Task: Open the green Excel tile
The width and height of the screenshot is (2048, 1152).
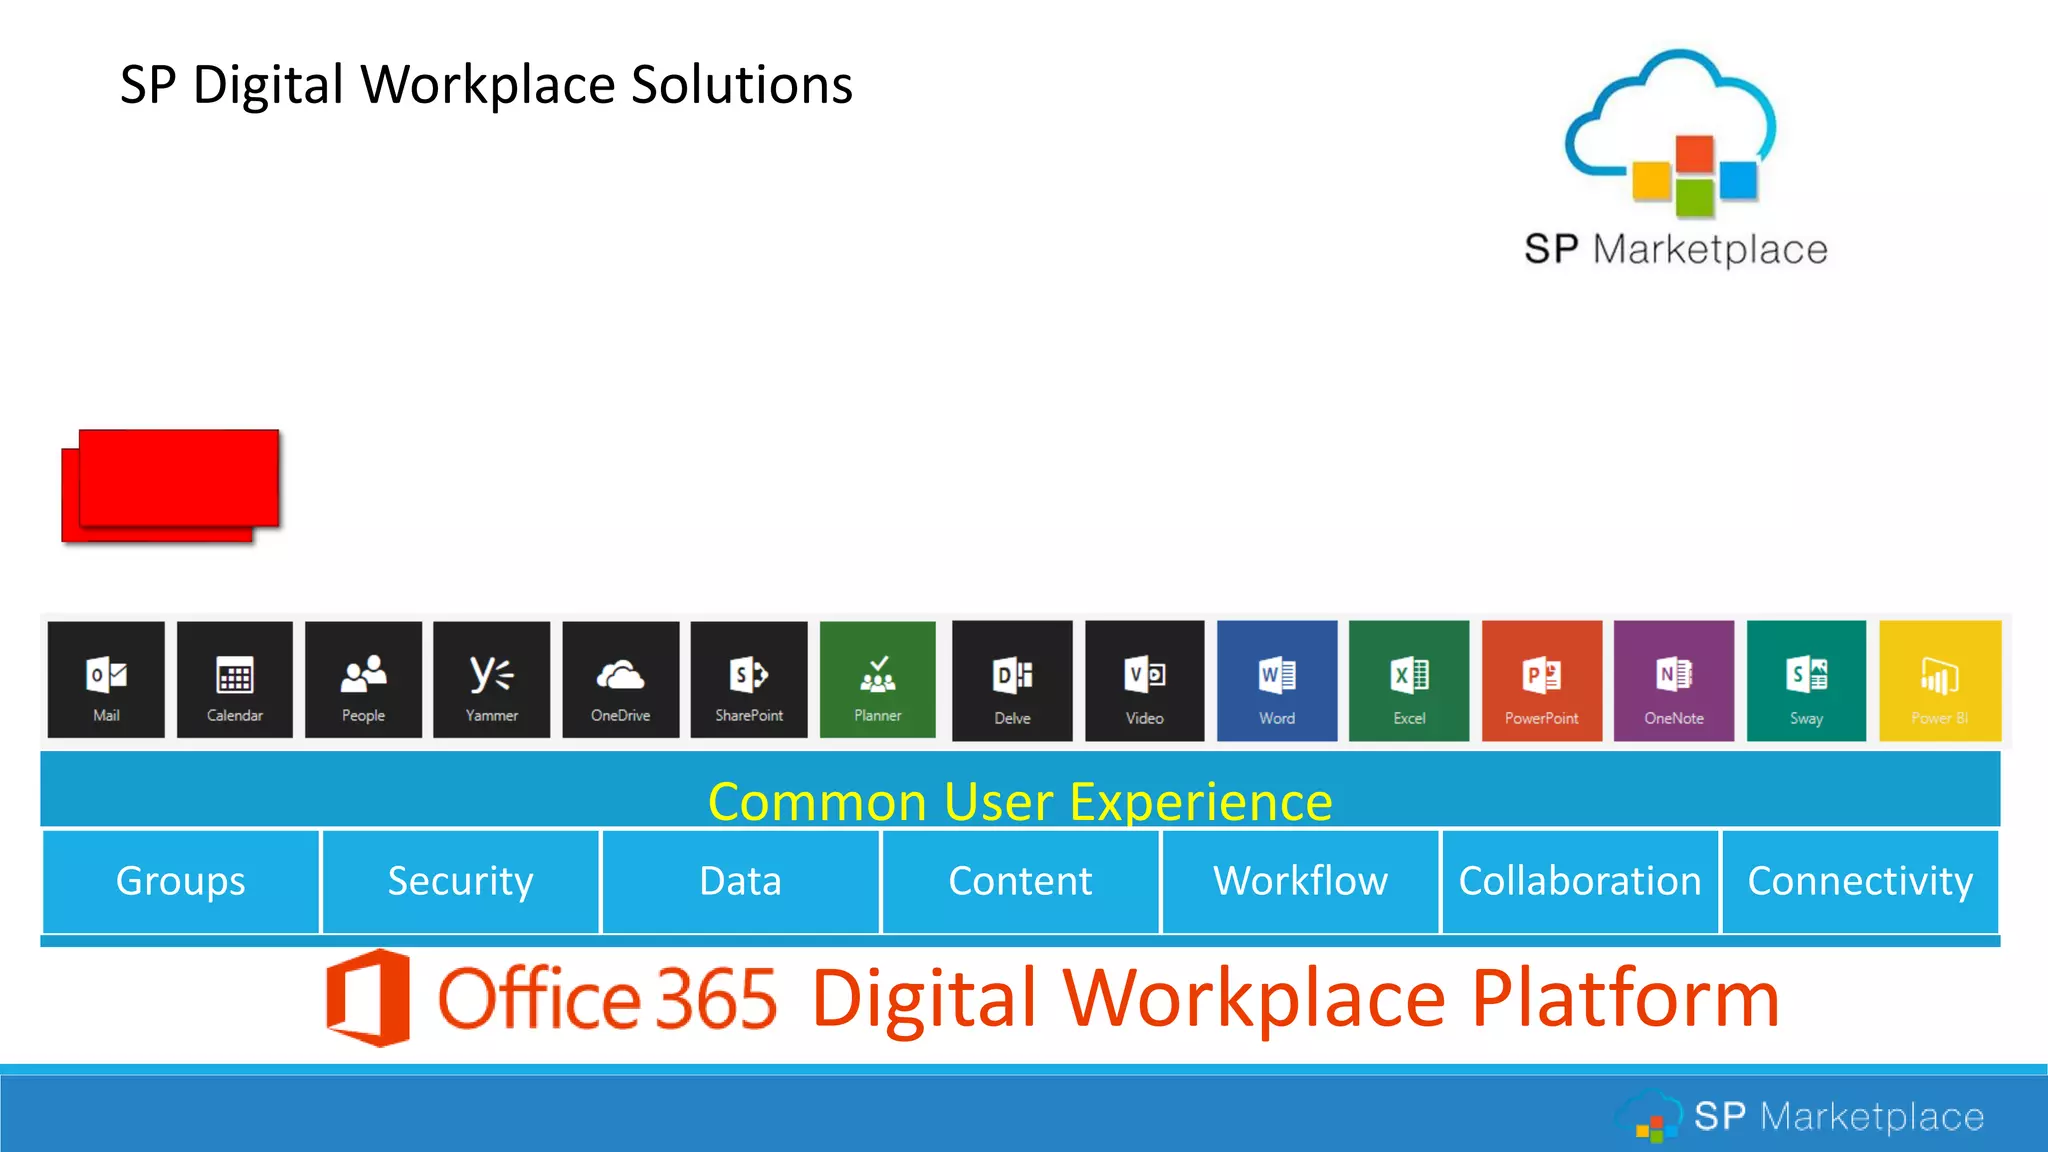Action: 1409,681
